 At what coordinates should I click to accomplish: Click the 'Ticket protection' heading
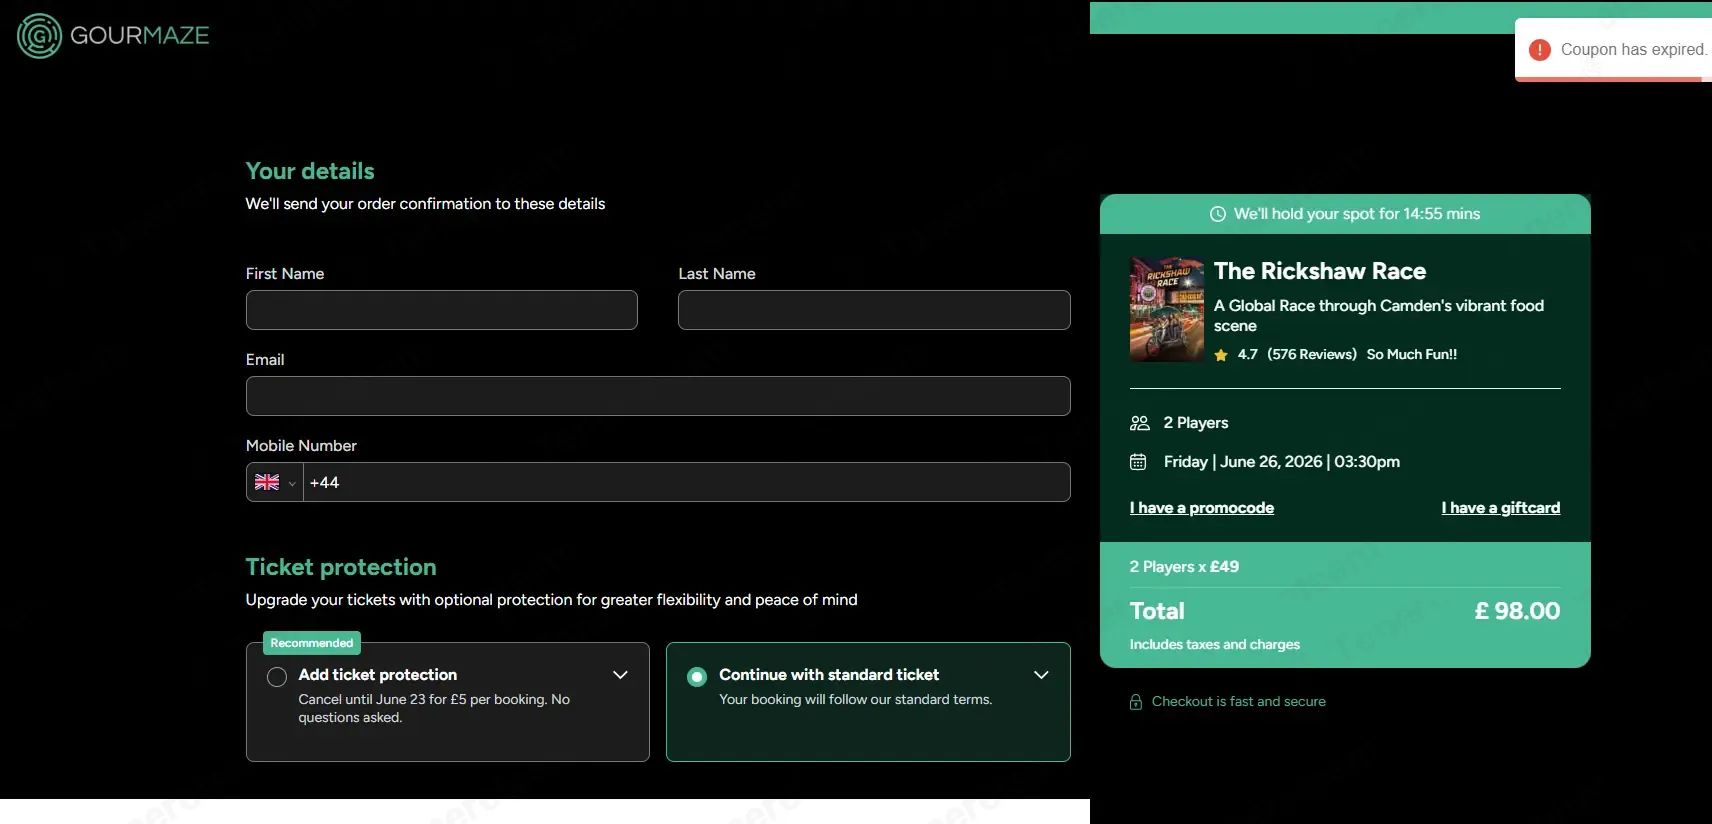tap(341, 567)
